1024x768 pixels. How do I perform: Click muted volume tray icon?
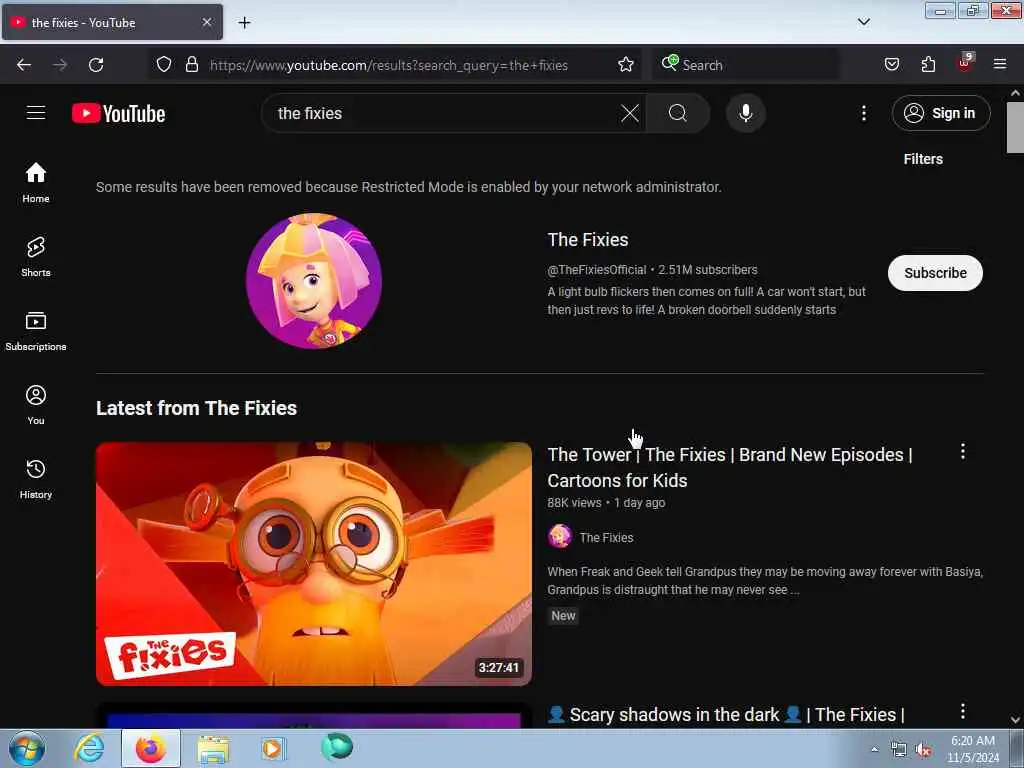923,750
